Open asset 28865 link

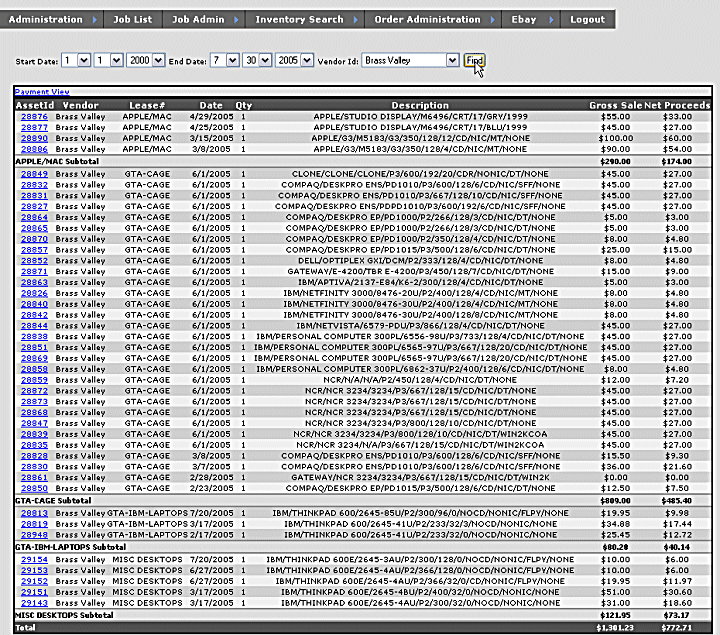click(34, 228)
